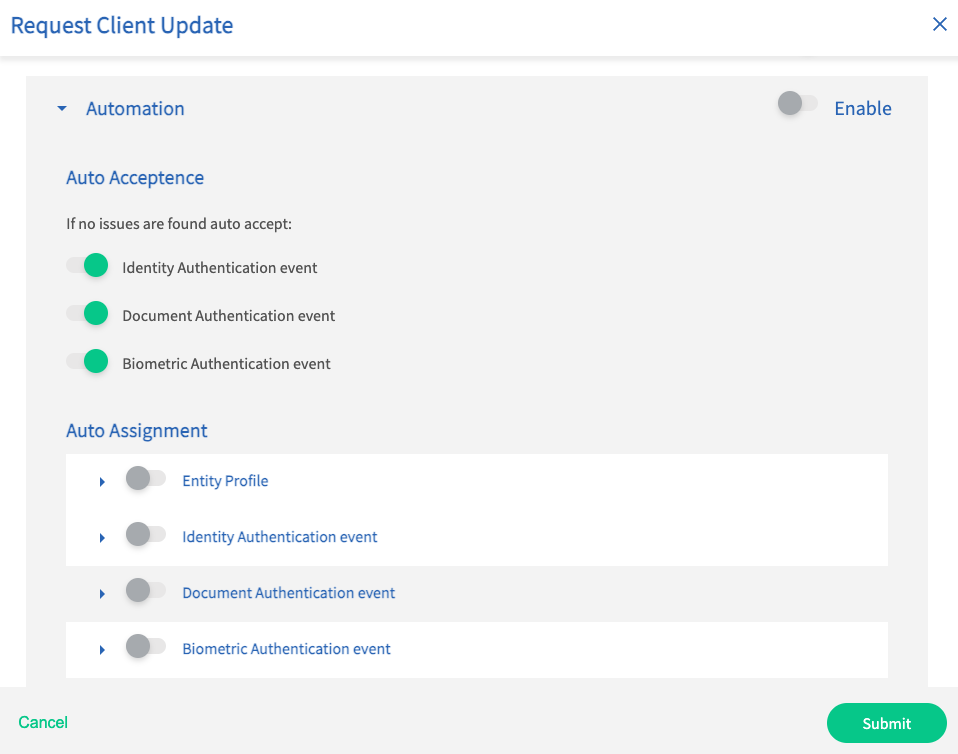
Task: Select the Entity Profile label
Action: pos(225,481)
